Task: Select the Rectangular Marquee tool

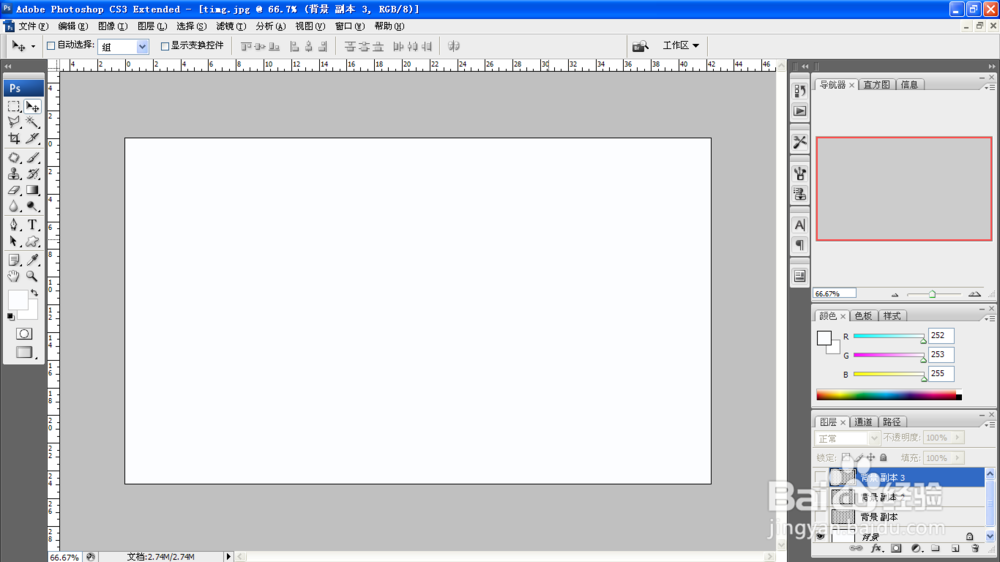Action: click(x=14, y=107)
